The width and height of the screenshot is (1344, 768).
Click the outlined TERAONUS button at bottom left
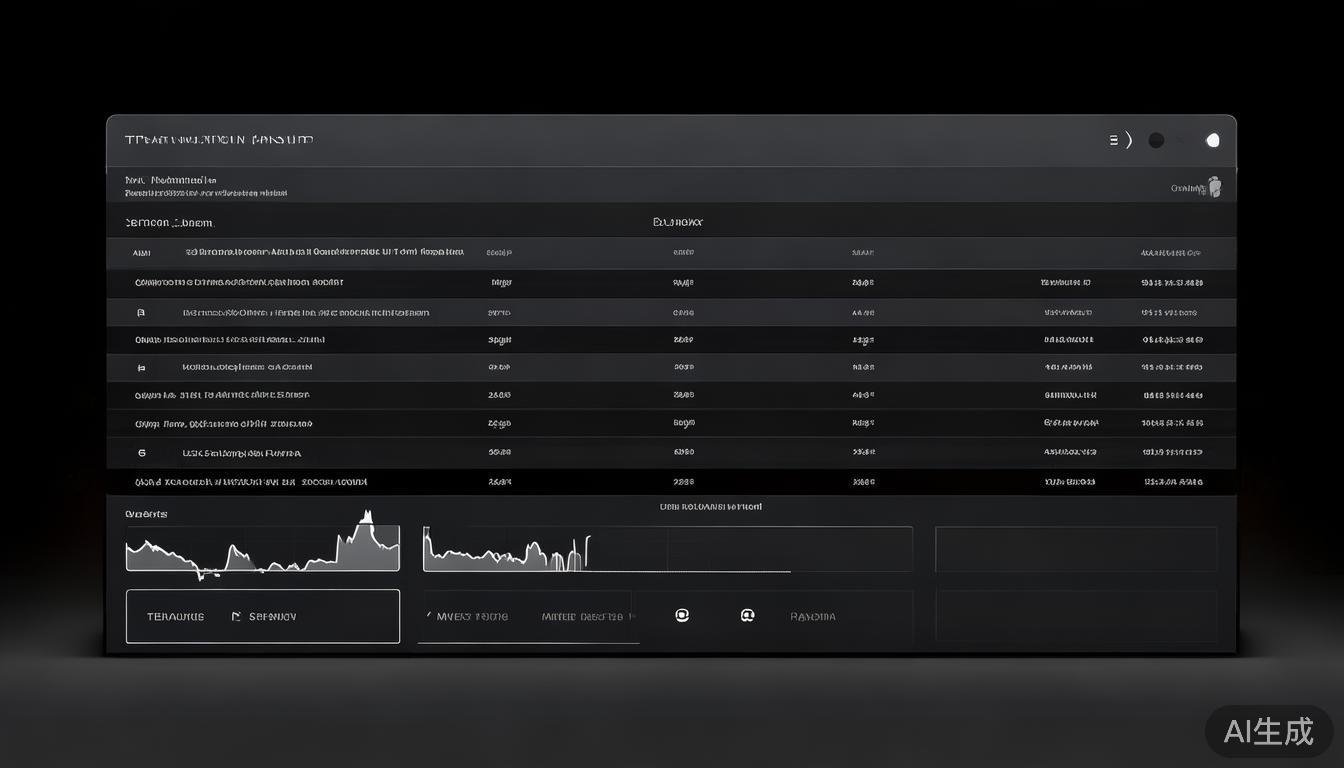click(263, 617)
